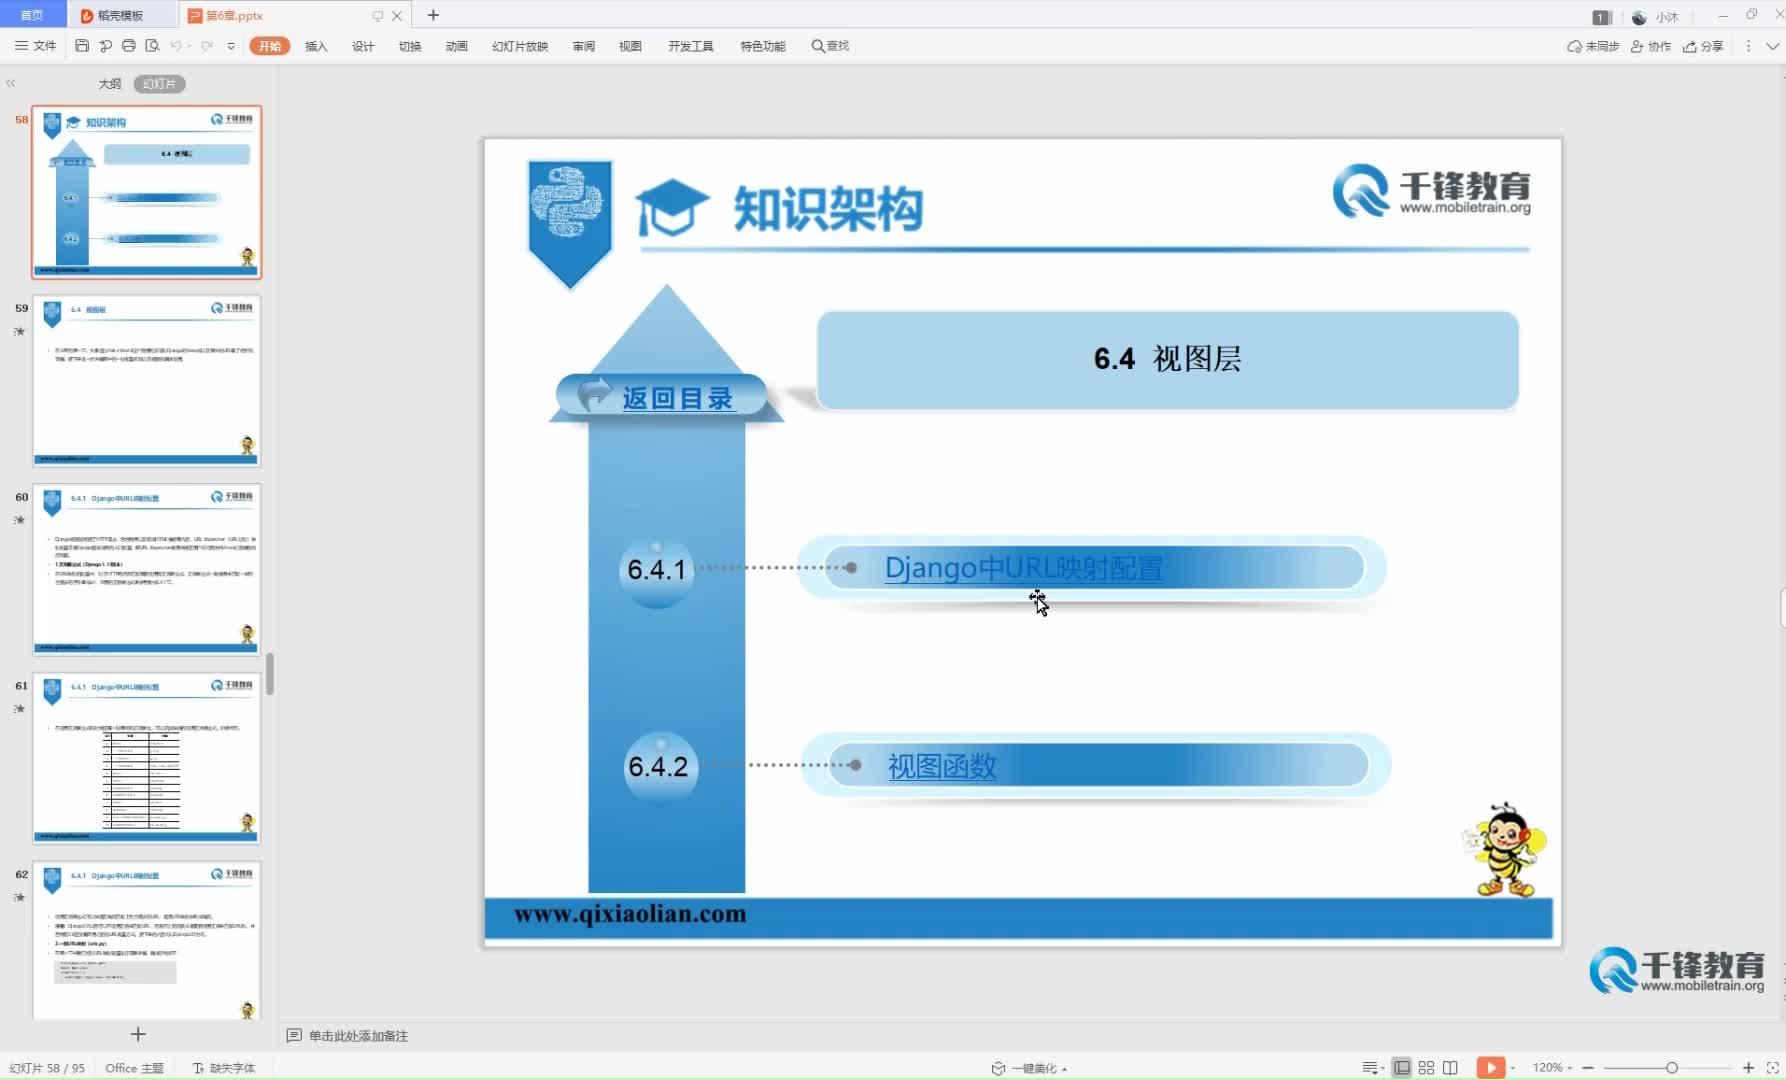
Task: Undo the last action
Action: click(x=176, y=45)
